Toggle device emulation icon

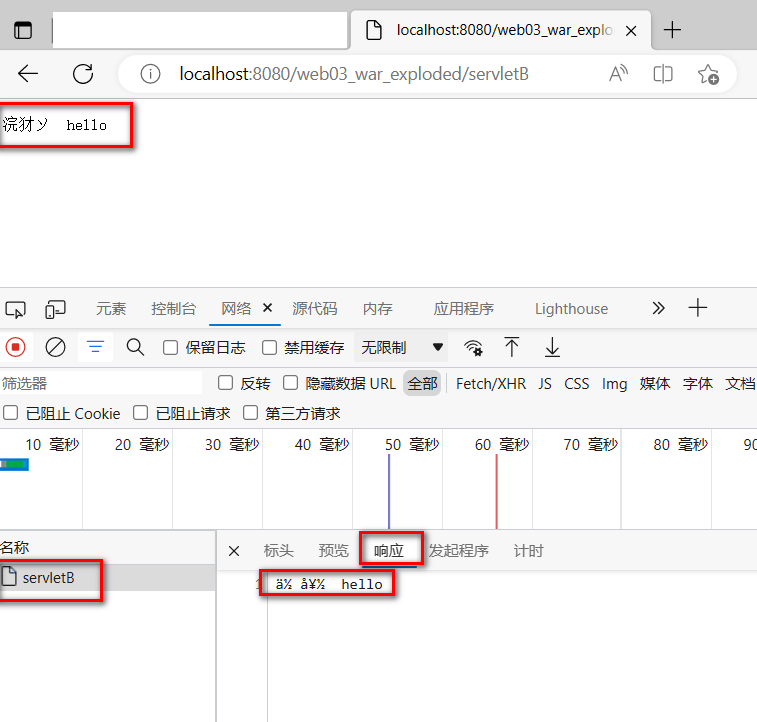(x=55, y=309)
